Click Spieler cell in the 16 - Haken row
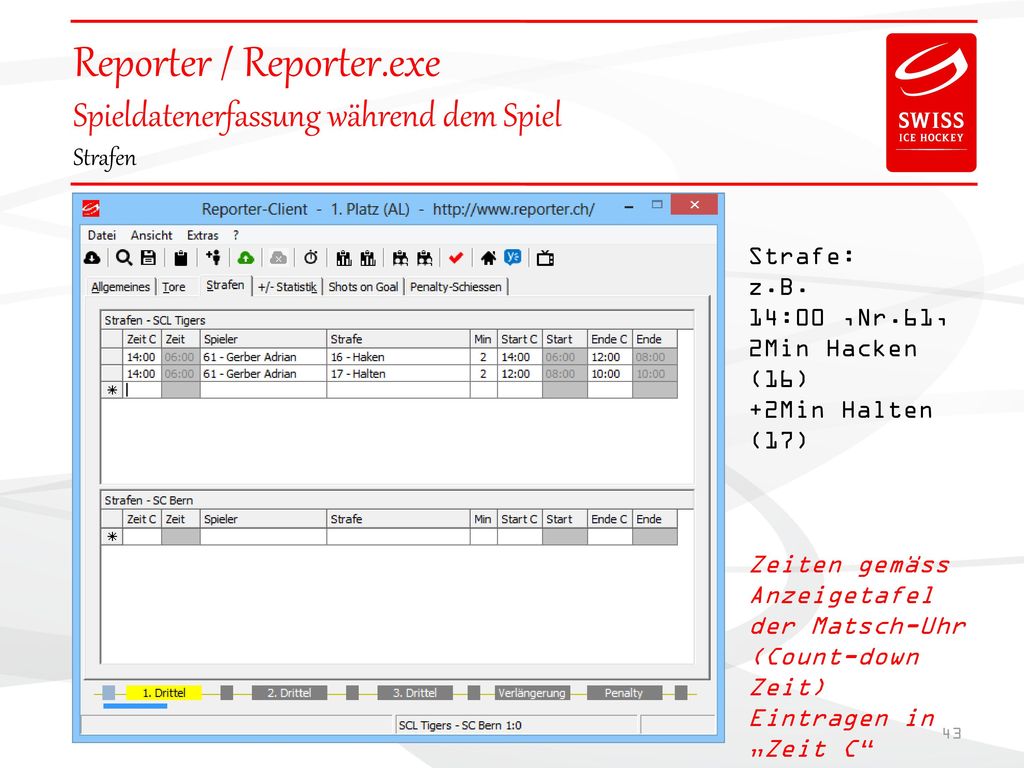1024x768 pixels. [x=263, y=357]
